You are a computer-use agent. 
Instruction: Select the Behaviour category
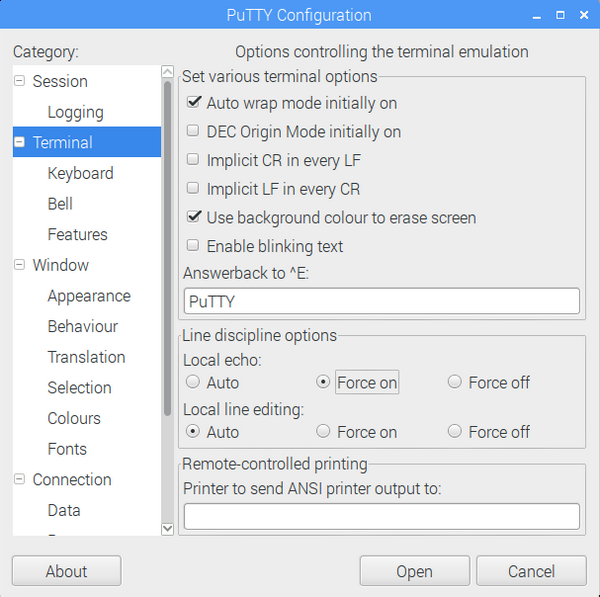tap(83, 326)
